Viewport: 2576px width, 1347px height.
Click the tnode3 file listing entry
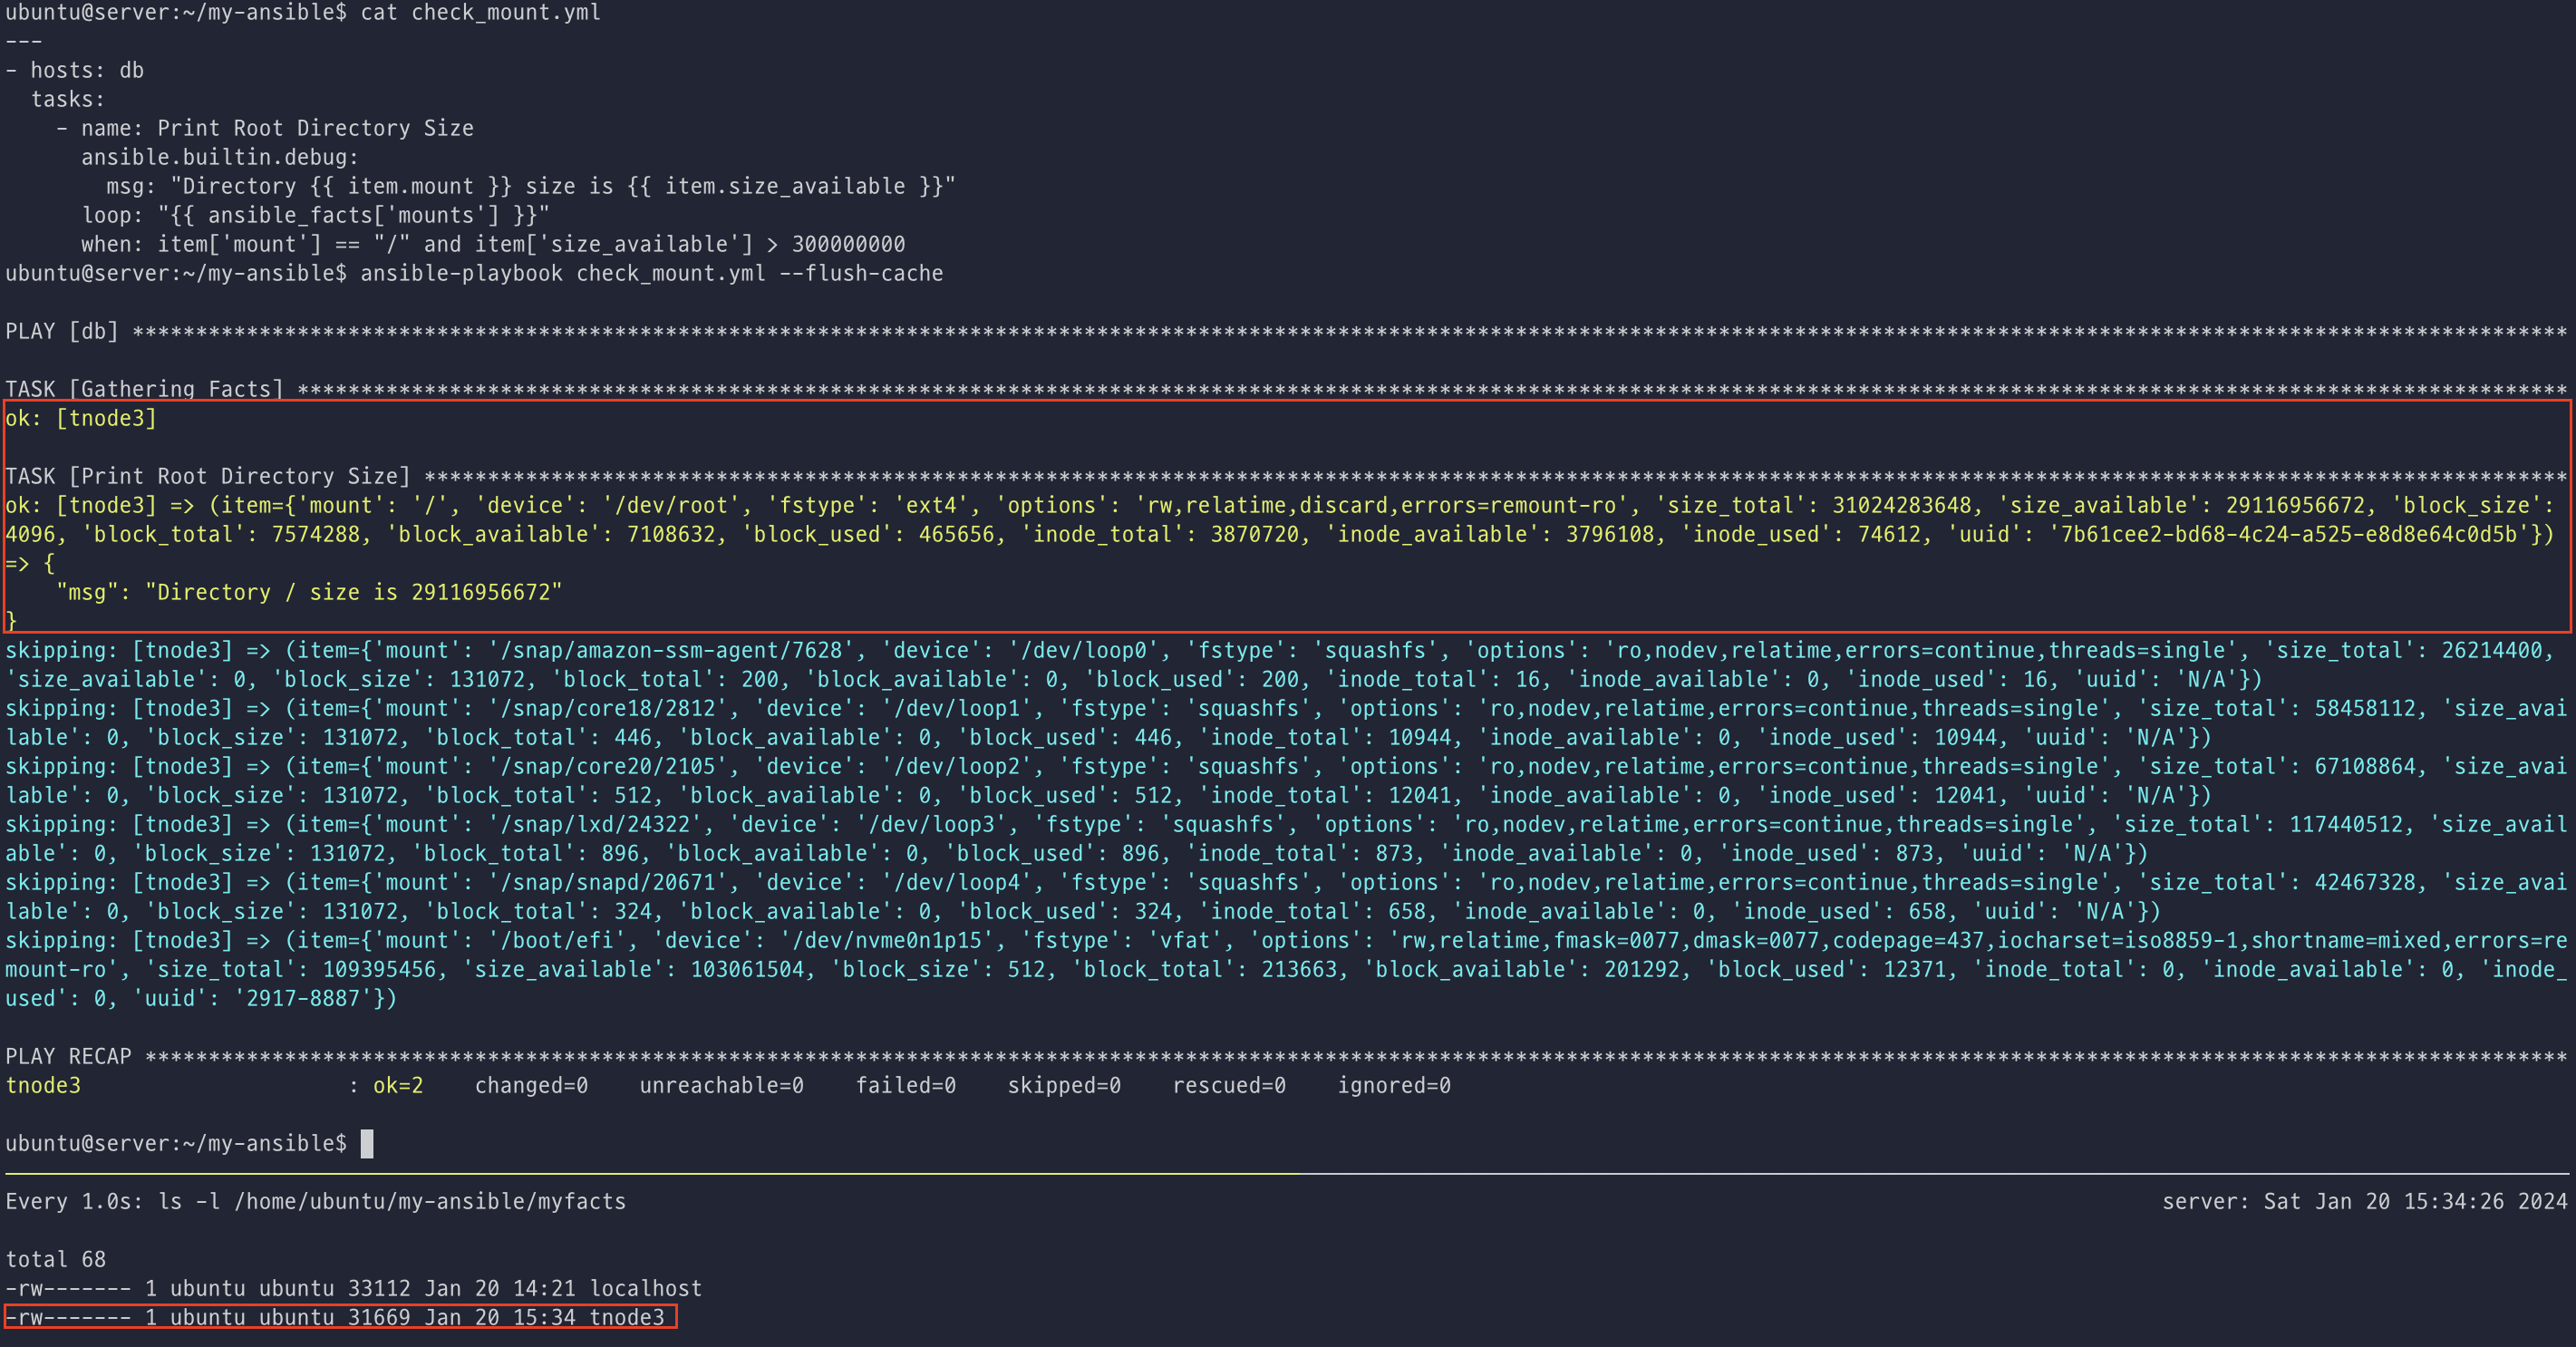point(340,1317)
